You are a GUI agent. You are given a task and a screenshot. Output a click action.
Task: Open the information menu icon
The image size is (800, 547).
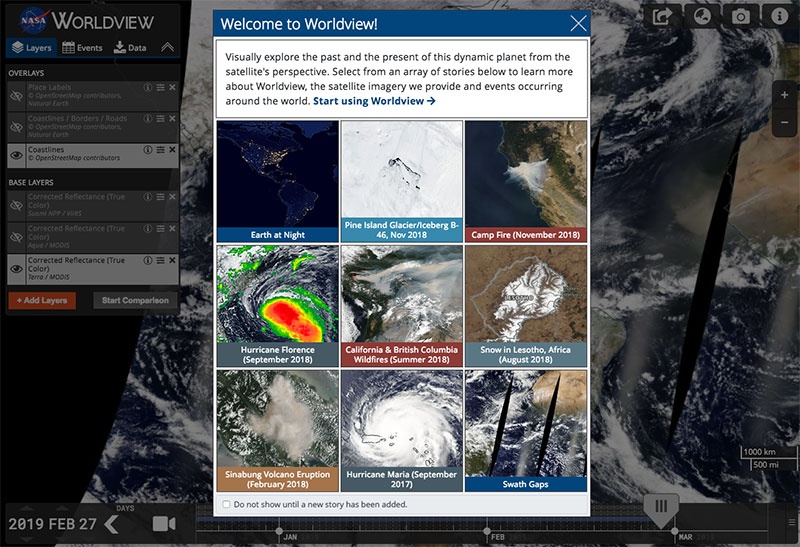click(x=779, y=16)
